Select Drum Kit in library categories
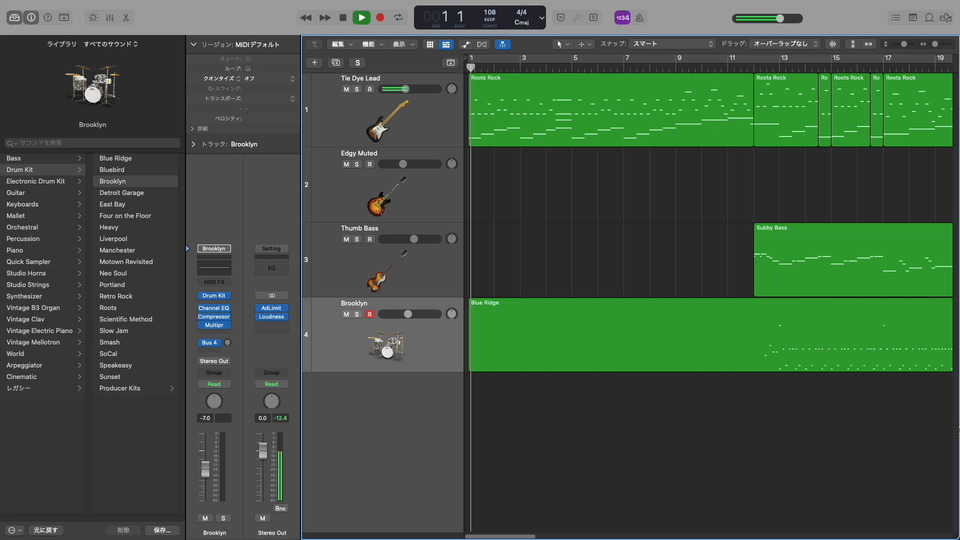This screenshot has height=540, width=960. coord(43,170)
